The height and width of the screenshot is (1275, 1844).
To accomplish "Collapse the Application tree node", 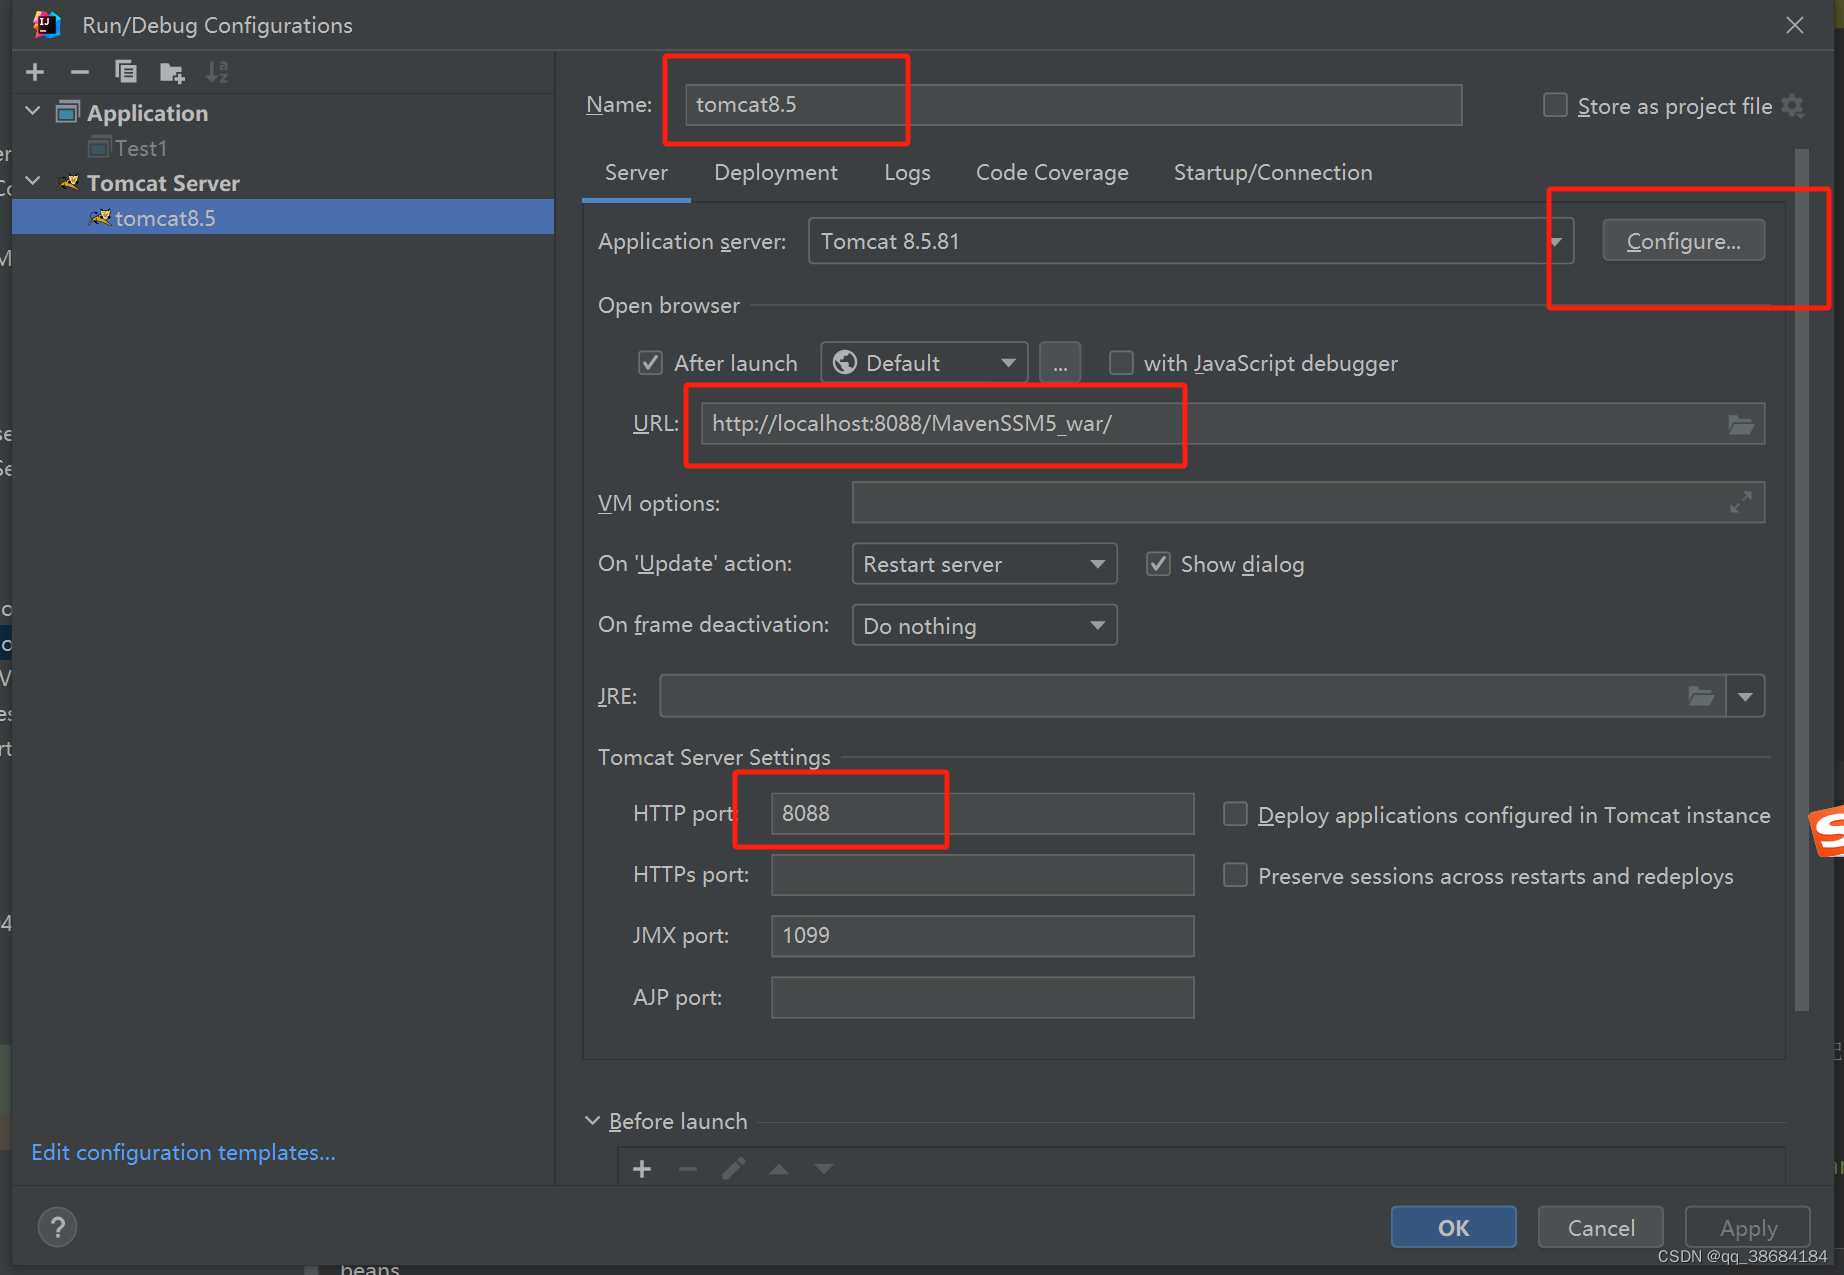I will pos(33,111).
